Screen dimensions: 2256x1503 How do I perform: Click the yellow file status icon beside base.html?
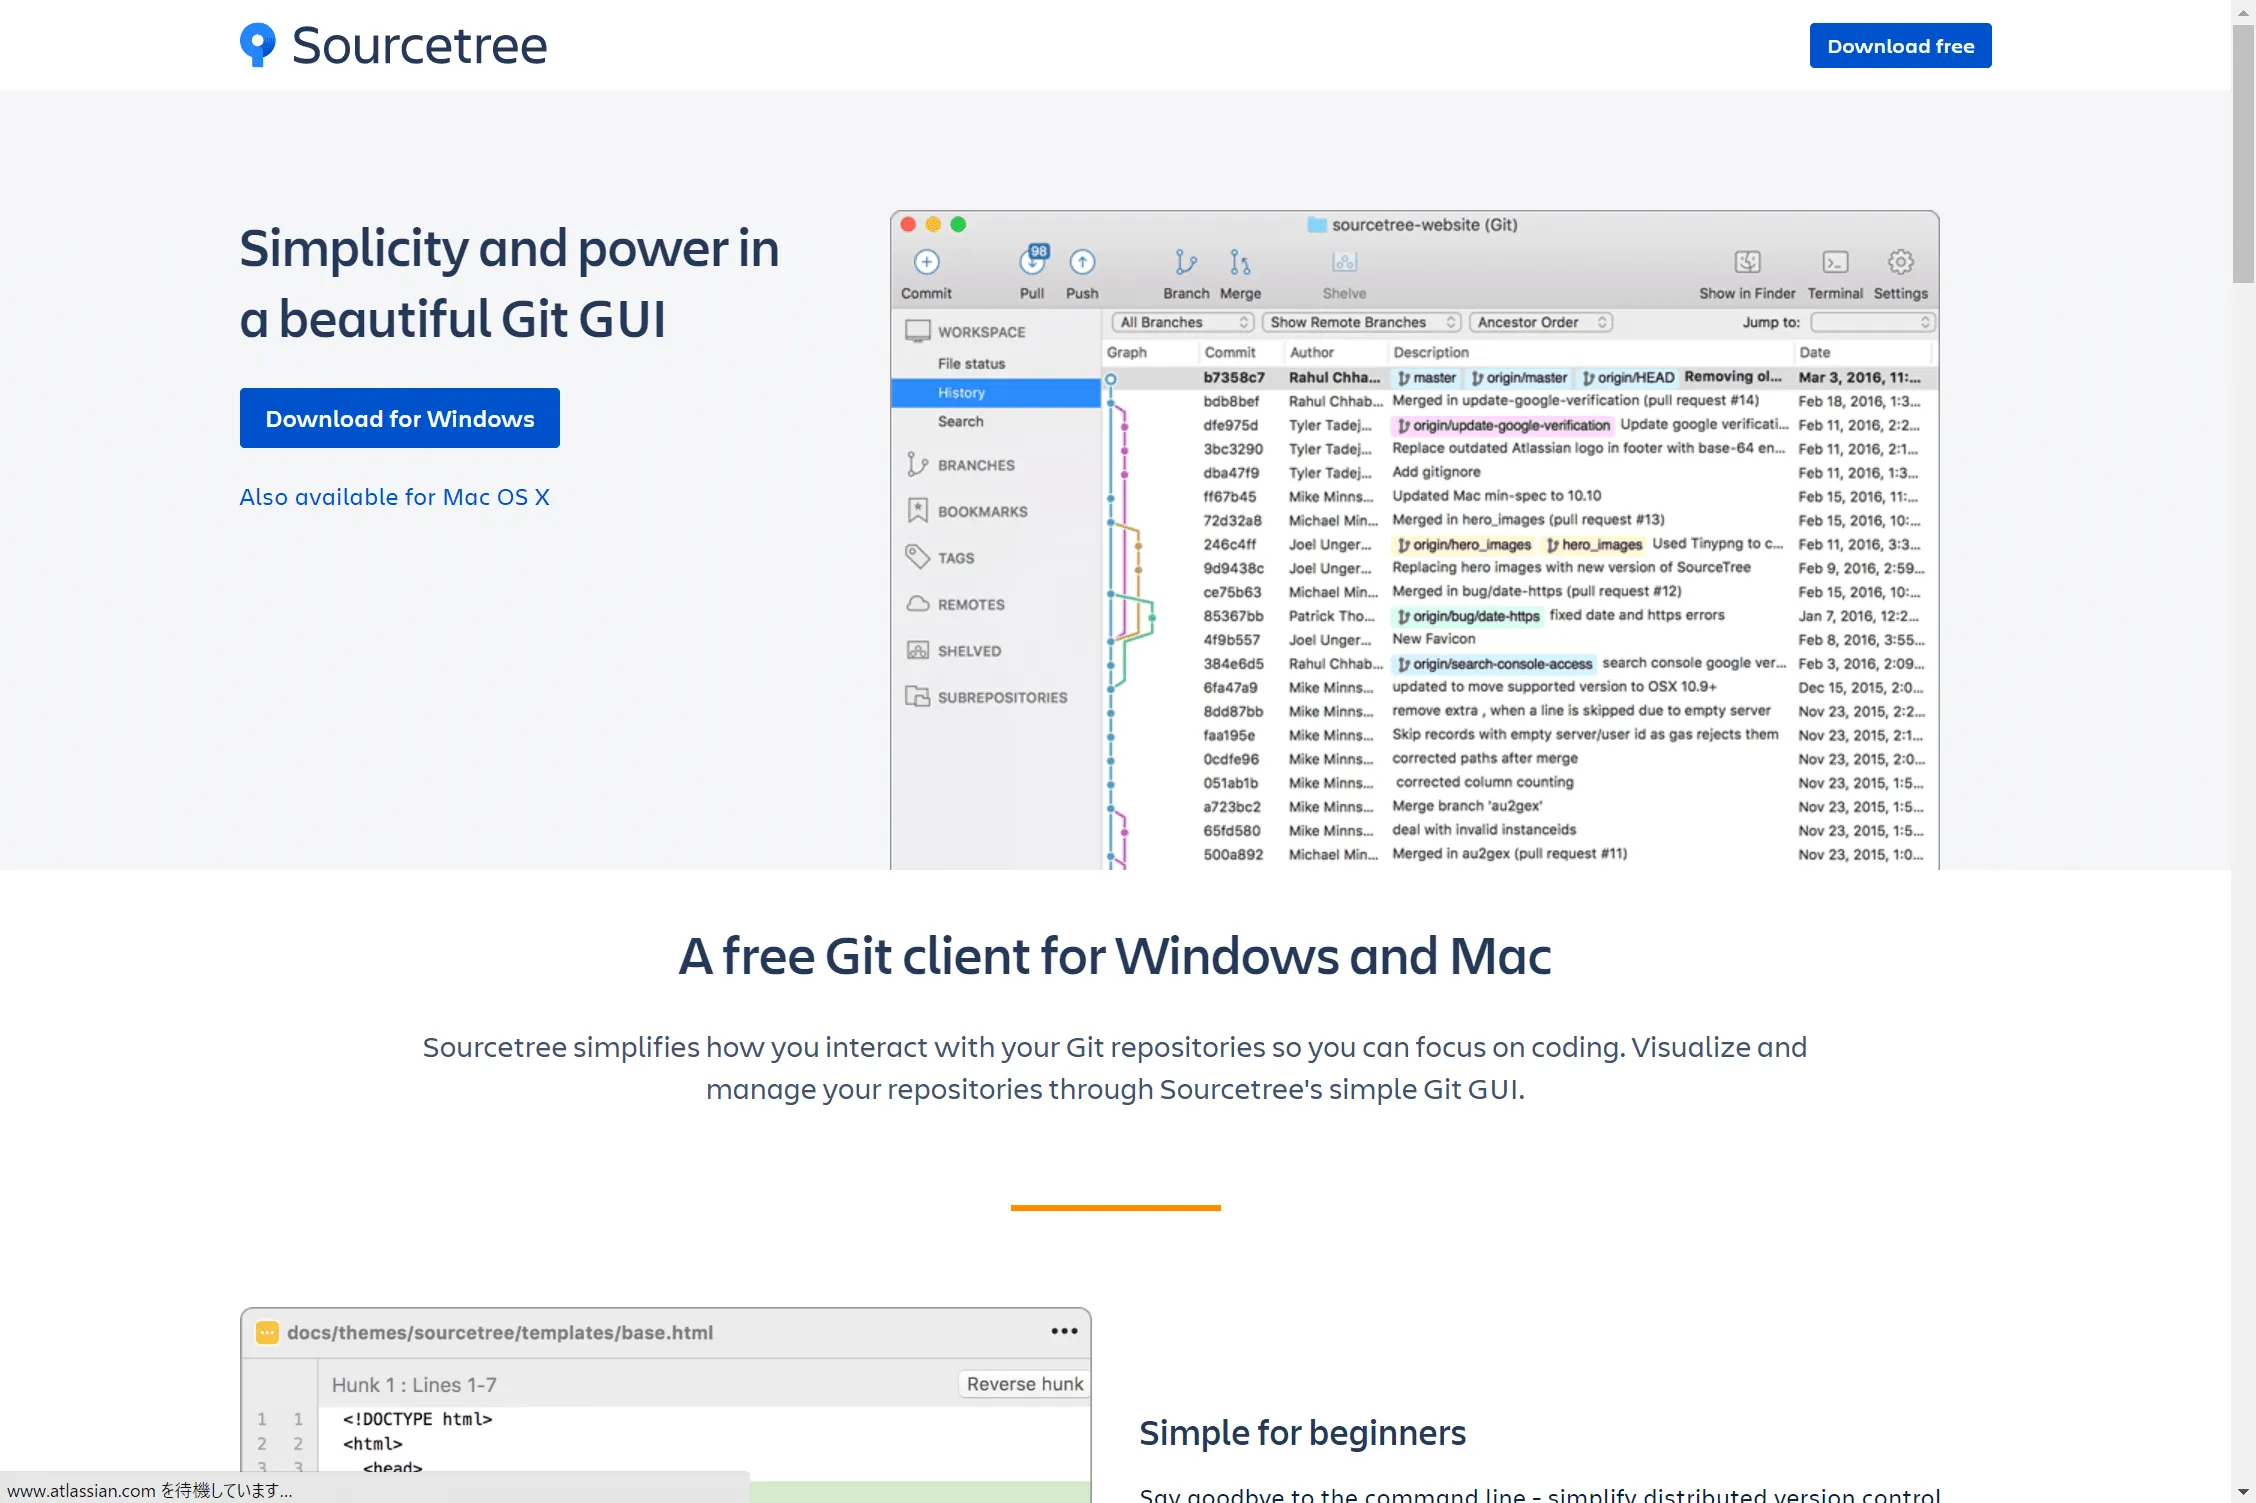(267, 1333)
